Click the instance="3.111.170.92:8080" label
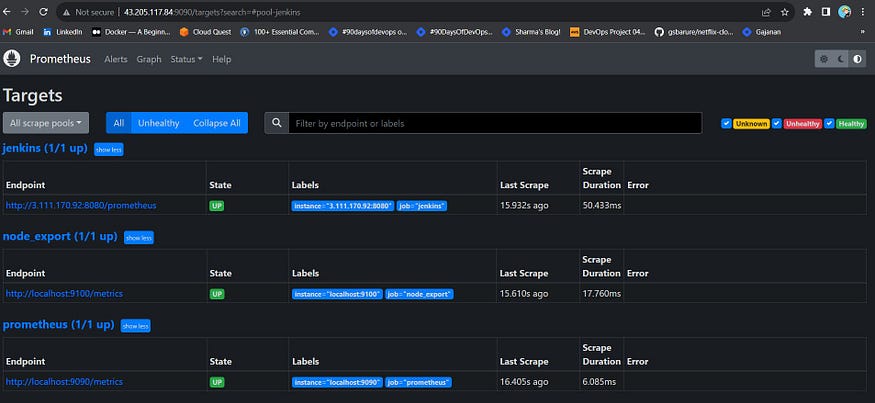875x403 pixels. (x=343, y=206)
